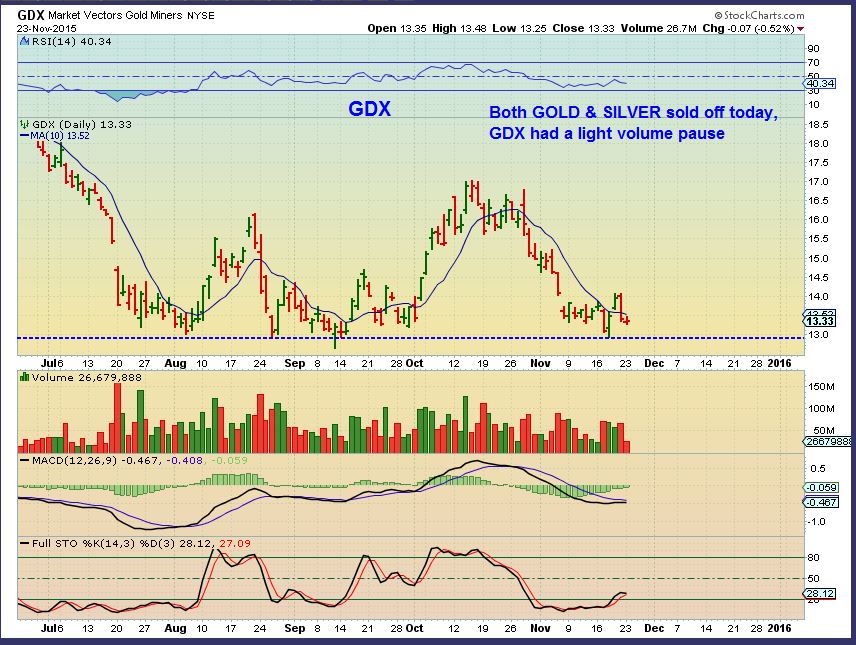Click the 0.5 MACD axis label
This screenshot has width=856, height=645.
pos(818,469)
